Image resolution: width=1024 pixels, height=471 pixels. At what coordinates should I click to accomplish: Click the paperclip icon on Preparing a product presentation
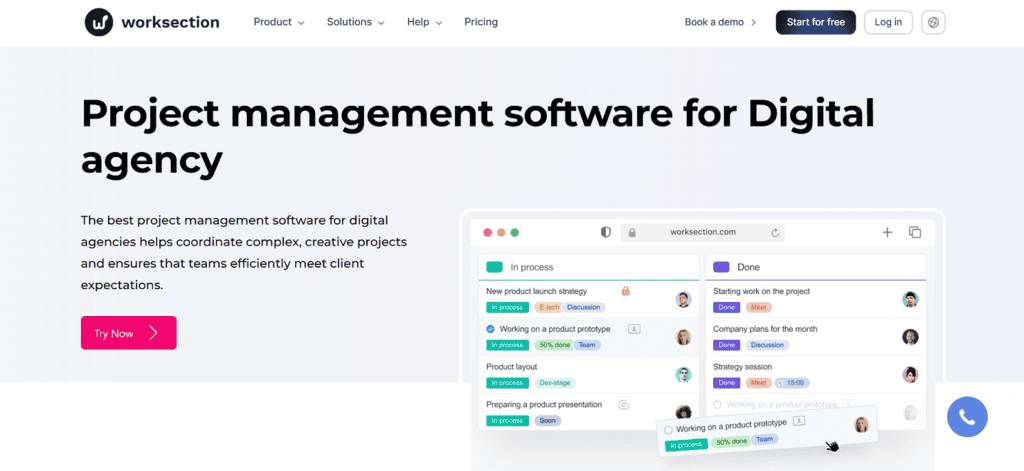tap(623, 405)
